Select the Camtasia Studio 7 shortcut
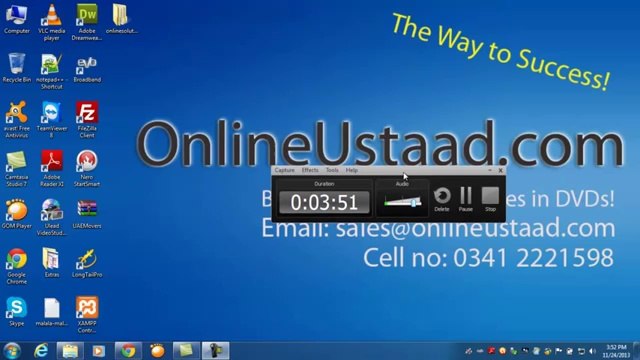Image resolution: width=640 pixels, height=360 pixels. [16, 169]
